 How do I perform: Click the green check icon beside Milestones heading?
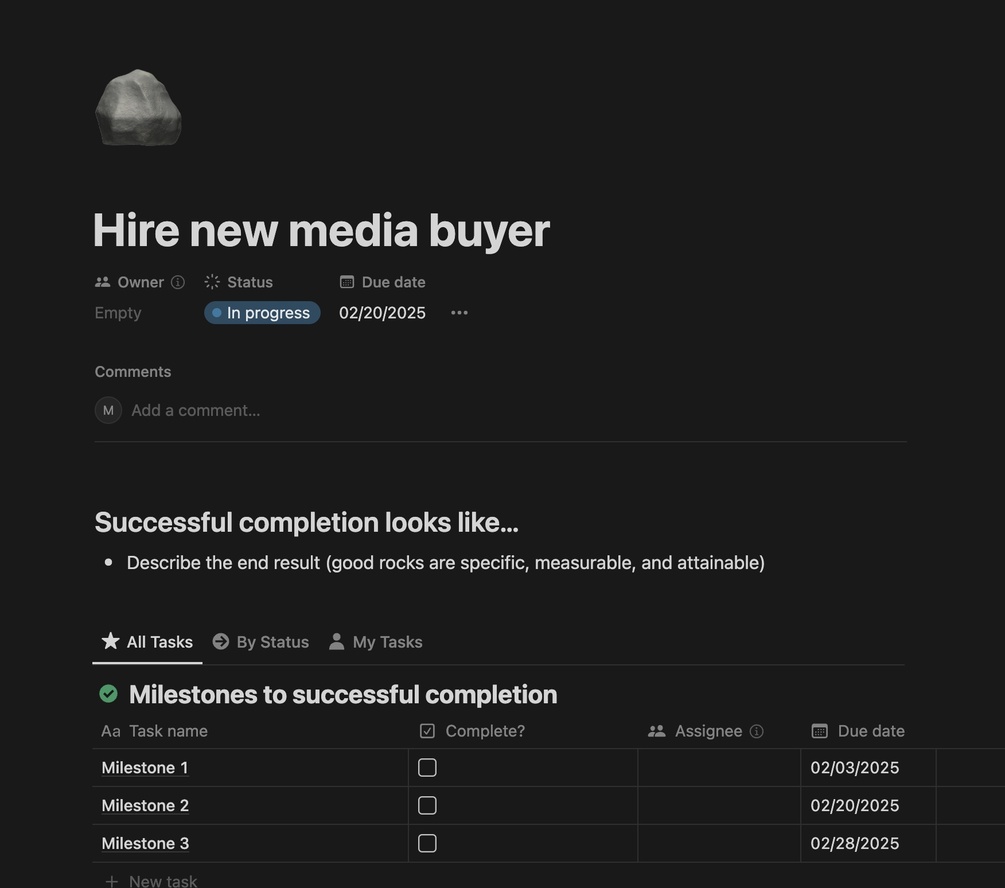tap(108, 694)
